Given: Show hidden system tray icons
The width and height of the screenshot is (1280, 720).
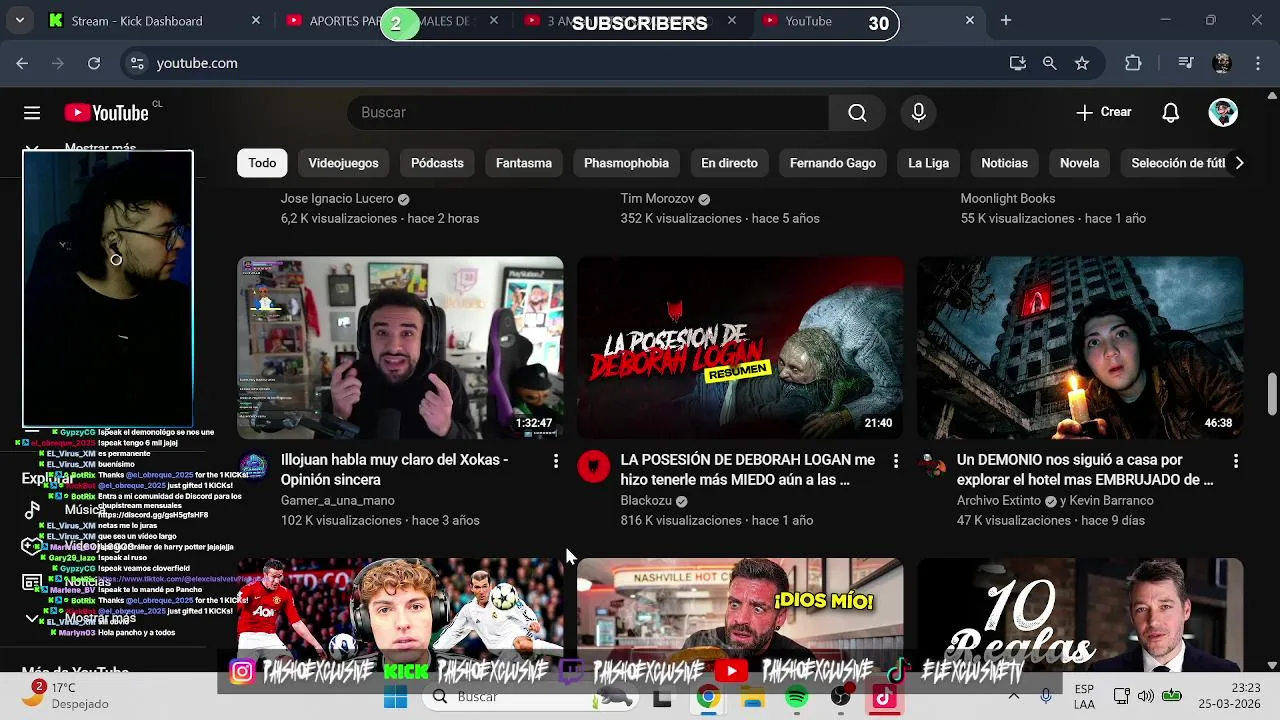Looking at the screenshot, I should pos(1014,696).
